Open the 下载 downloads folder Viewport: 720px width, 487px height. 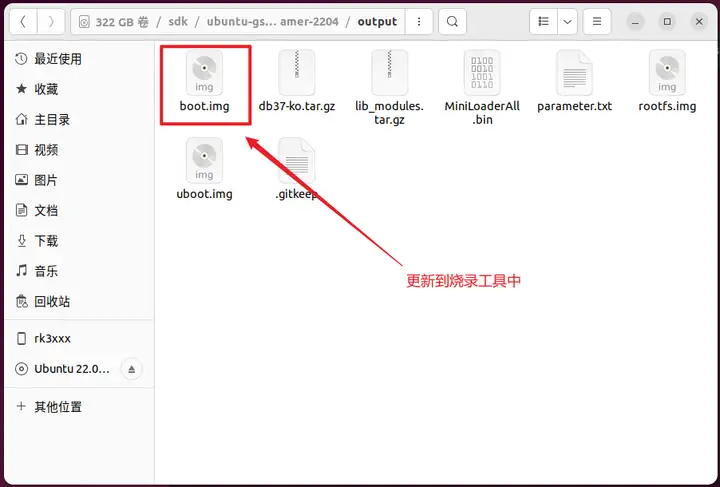[x=79, y=241]
